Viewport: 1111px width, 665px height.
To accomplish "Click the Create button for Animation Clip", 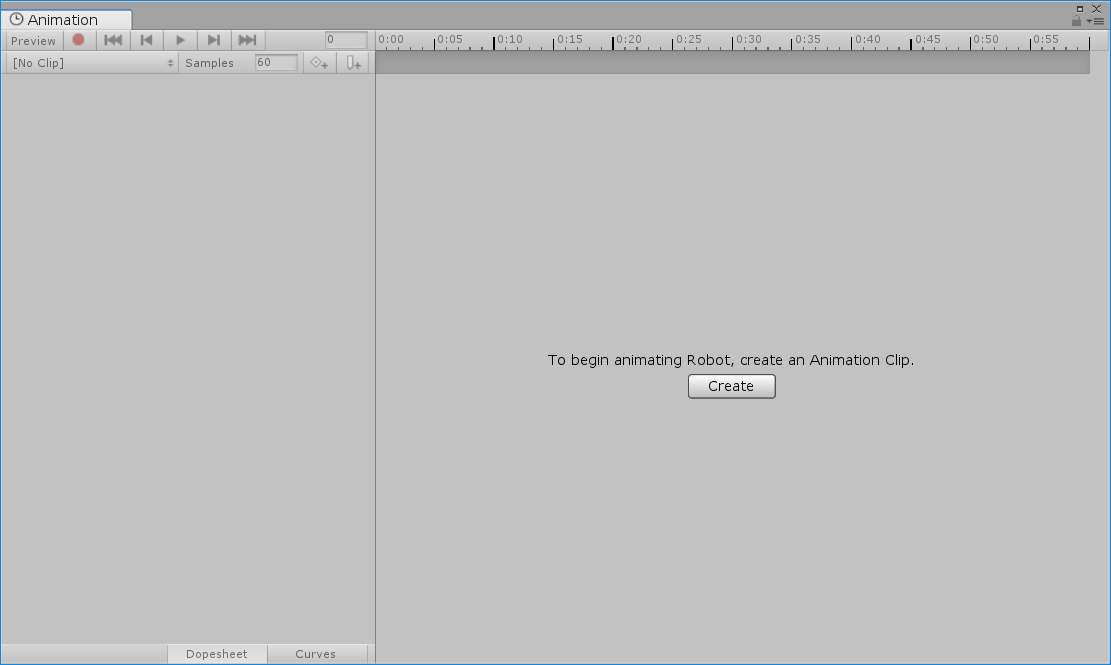I will tap(731, 386).
